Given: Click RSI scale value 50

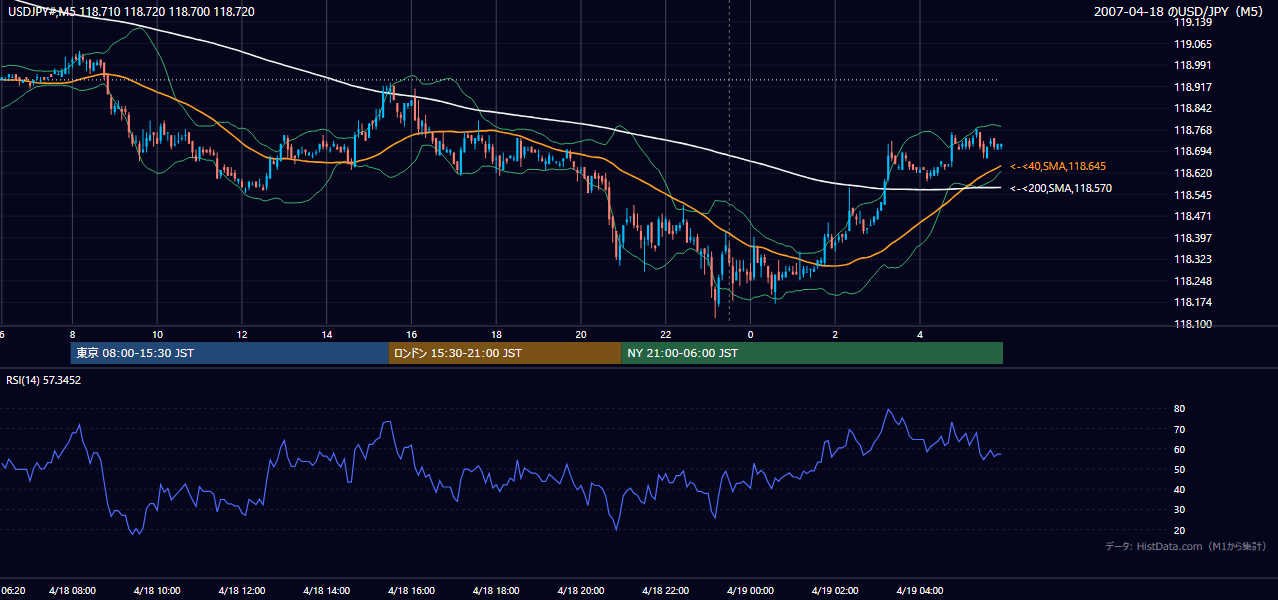Looking at the screenshot, I should pyautogui.click(x=1179, y=469).
